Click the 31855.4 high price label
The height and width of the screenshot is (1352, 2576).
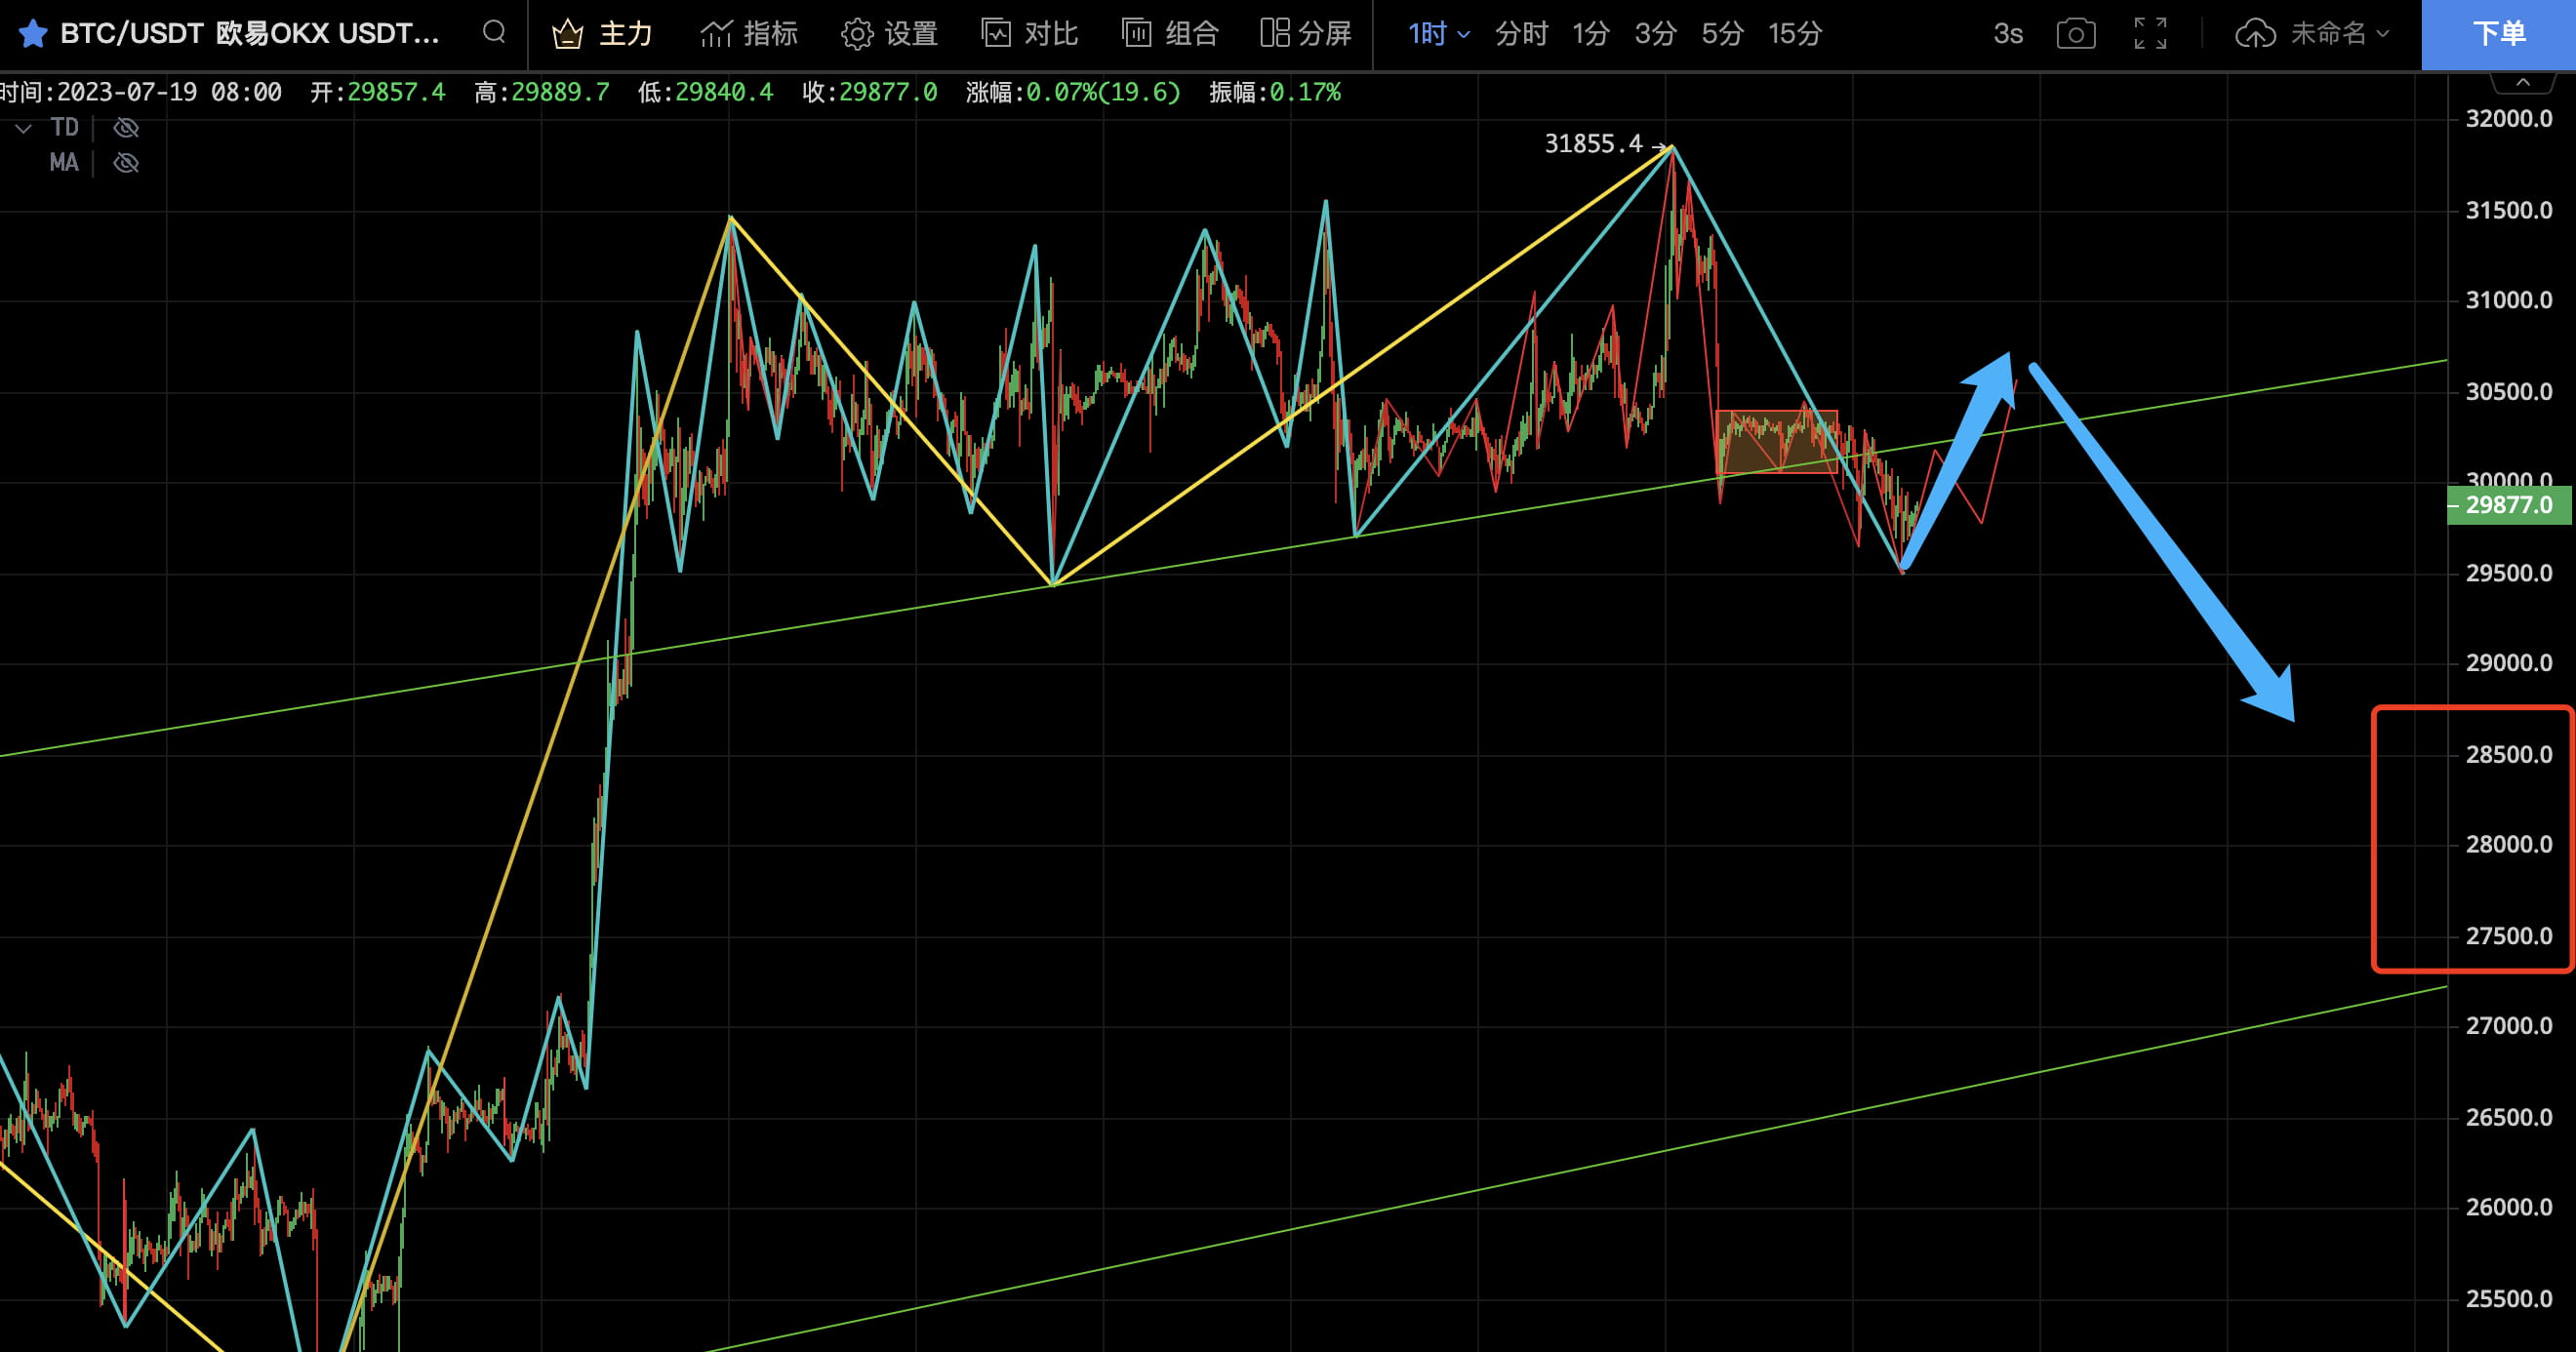(x=1593, y=144)
